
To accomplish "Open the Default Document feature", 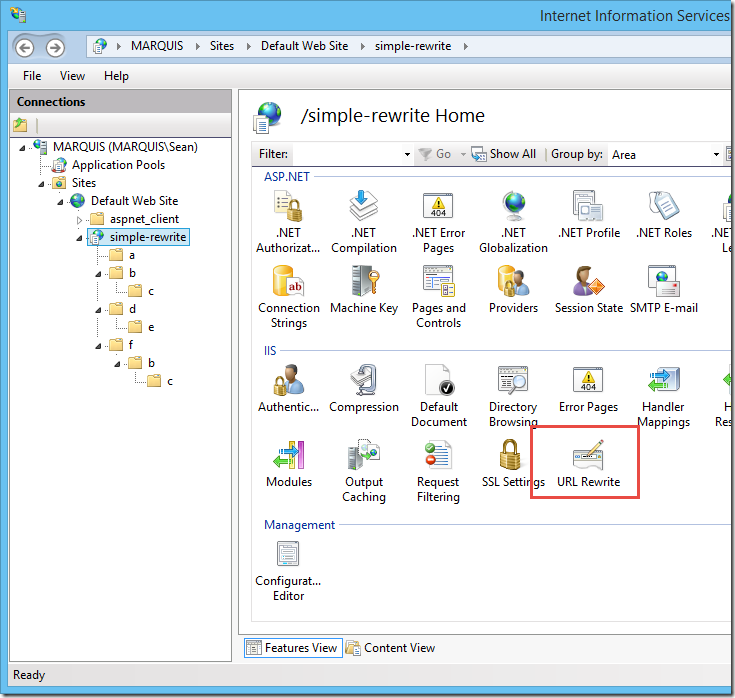I will pos(439,396).
